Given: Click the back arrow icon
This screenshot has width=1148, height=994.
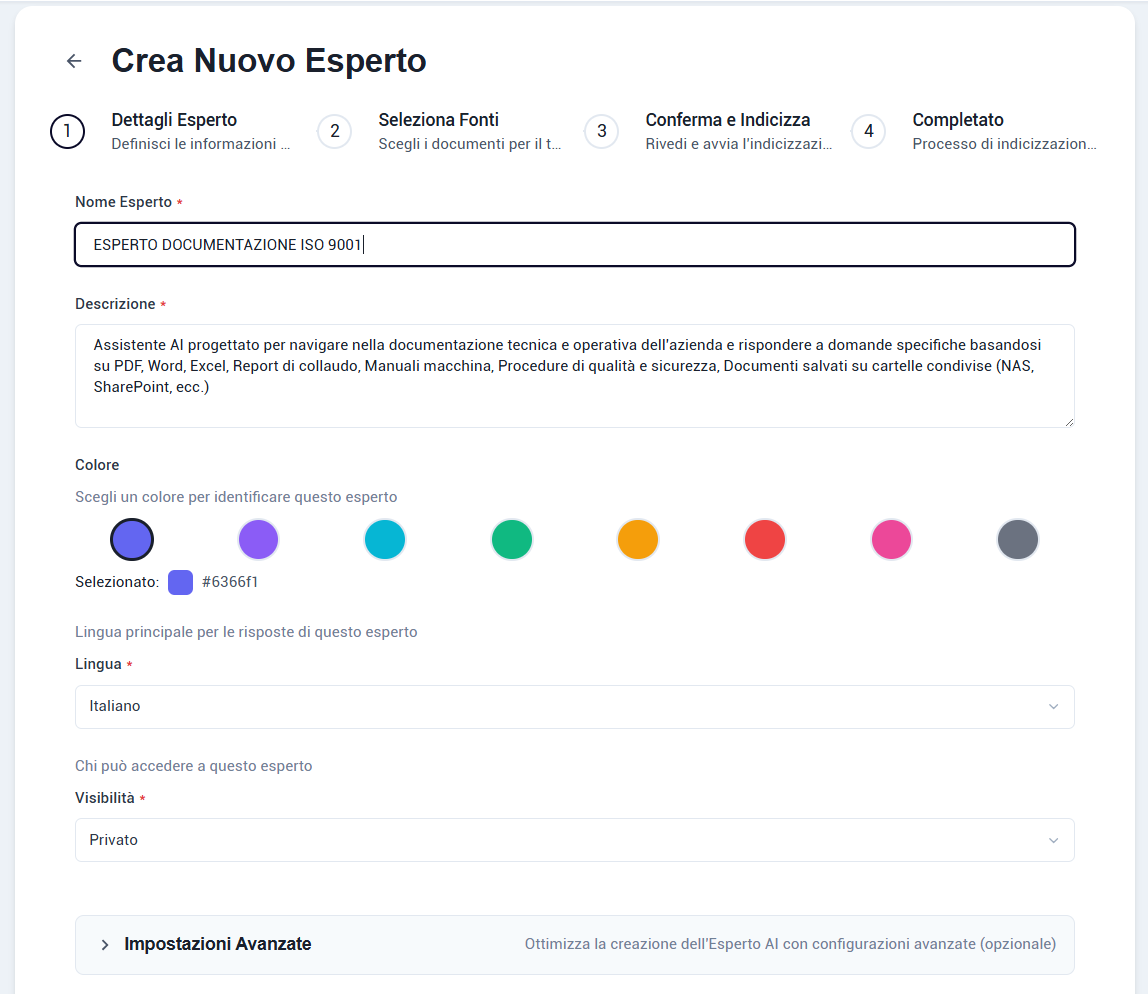Looking at the screenshot, I should [x=74, y=61].
